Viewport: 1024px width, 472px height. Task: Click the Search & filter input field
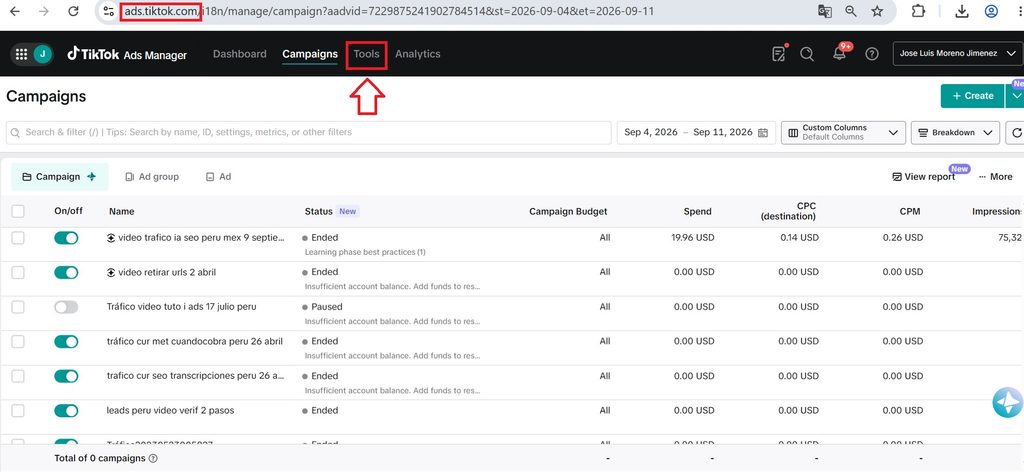[x=308, y=133]
